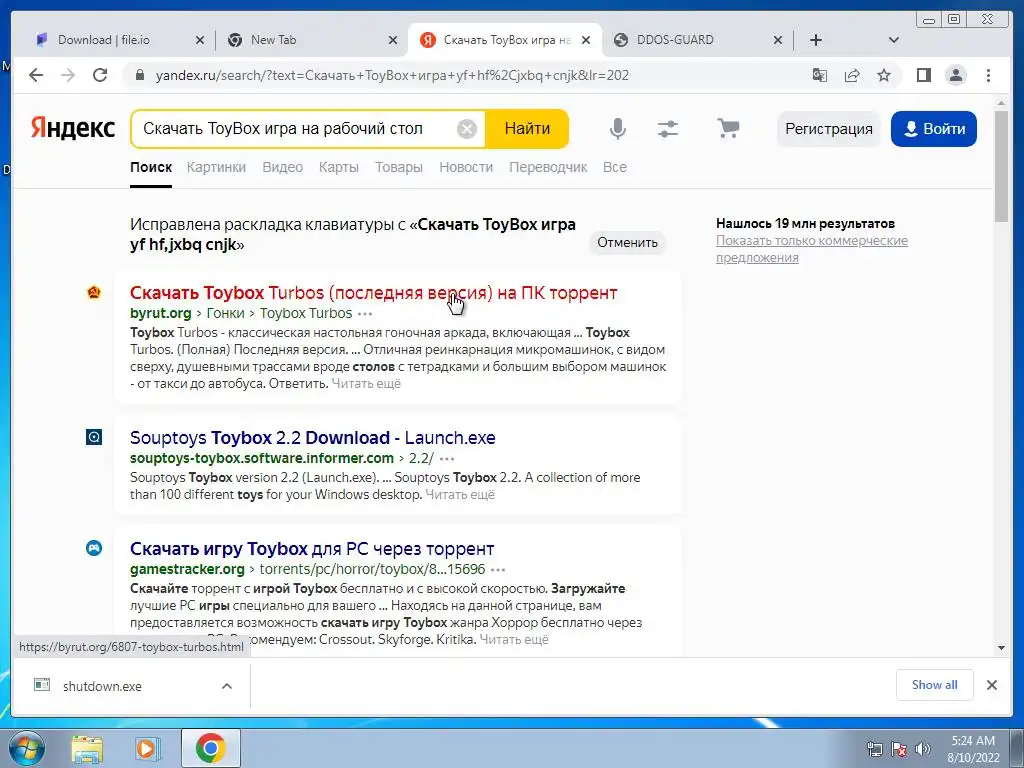Screen dimensions: 1024x768
Task: Click the byrut.org result favicon
Action: tap(94, 293)
